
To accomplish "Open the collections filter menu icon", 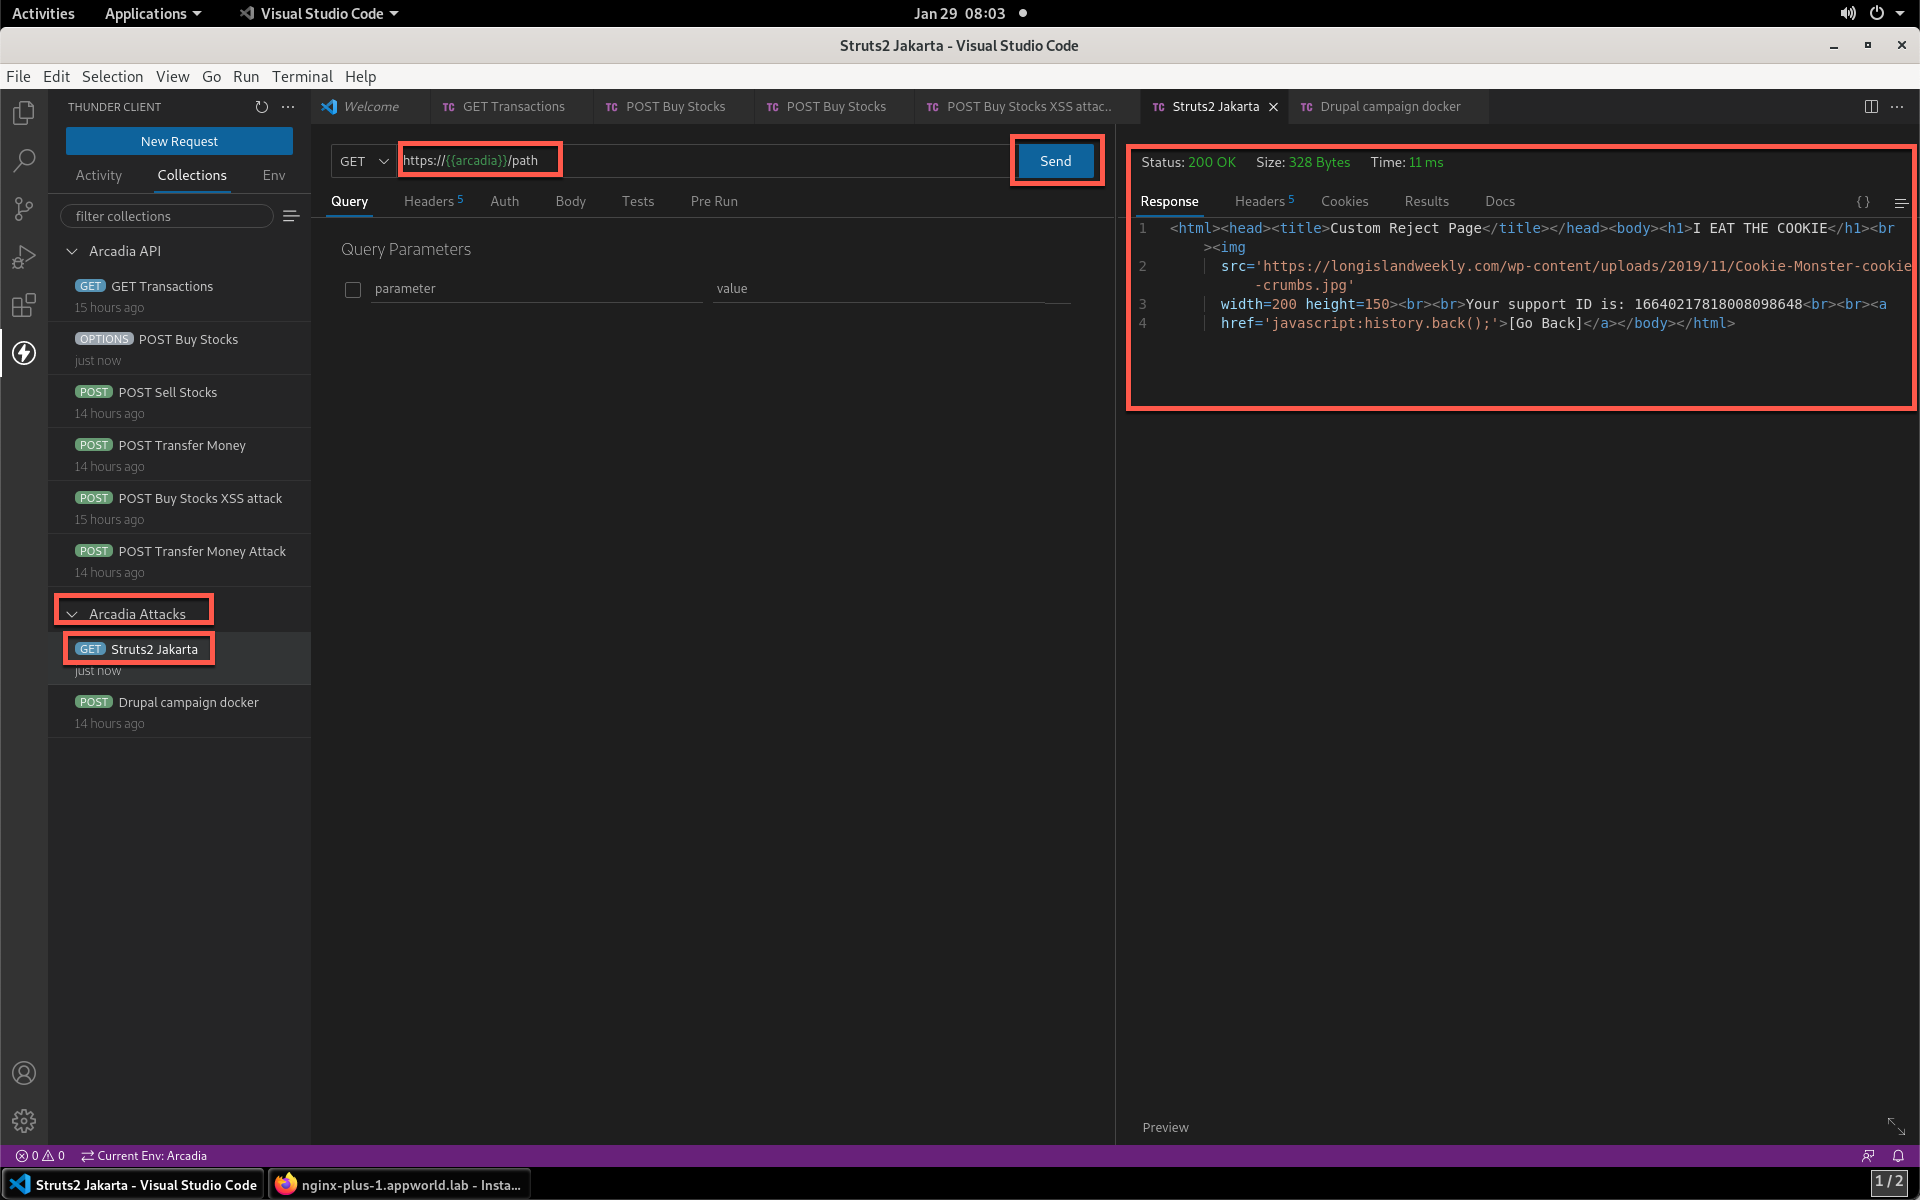I will 291,216.
